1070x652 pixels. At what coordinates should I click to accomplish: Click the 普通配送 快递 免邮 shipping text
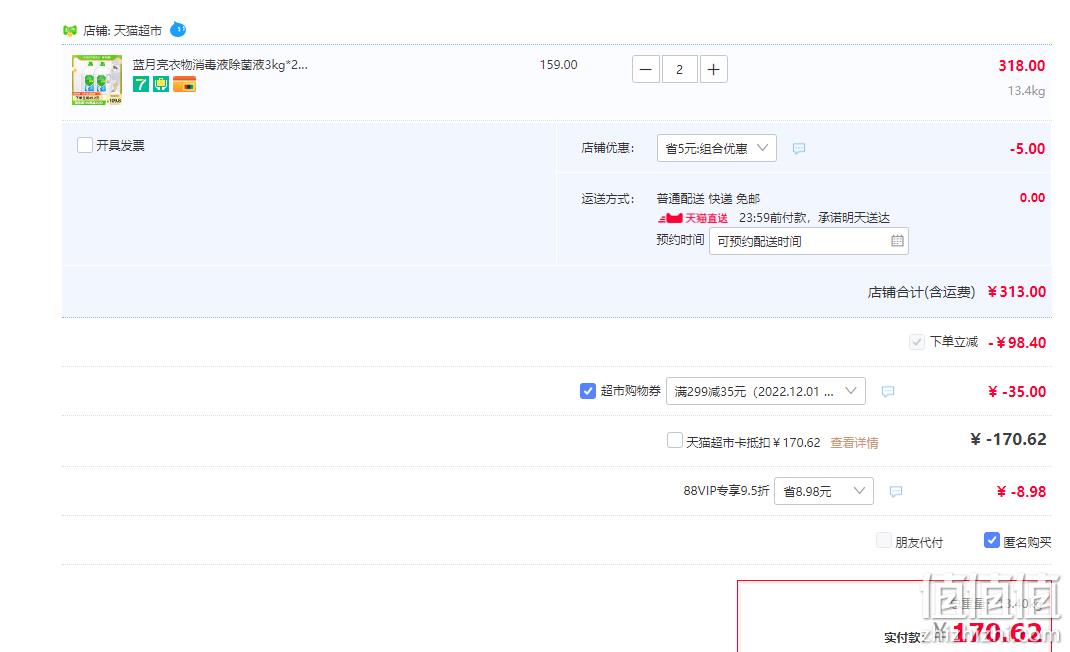coord(708,199)
